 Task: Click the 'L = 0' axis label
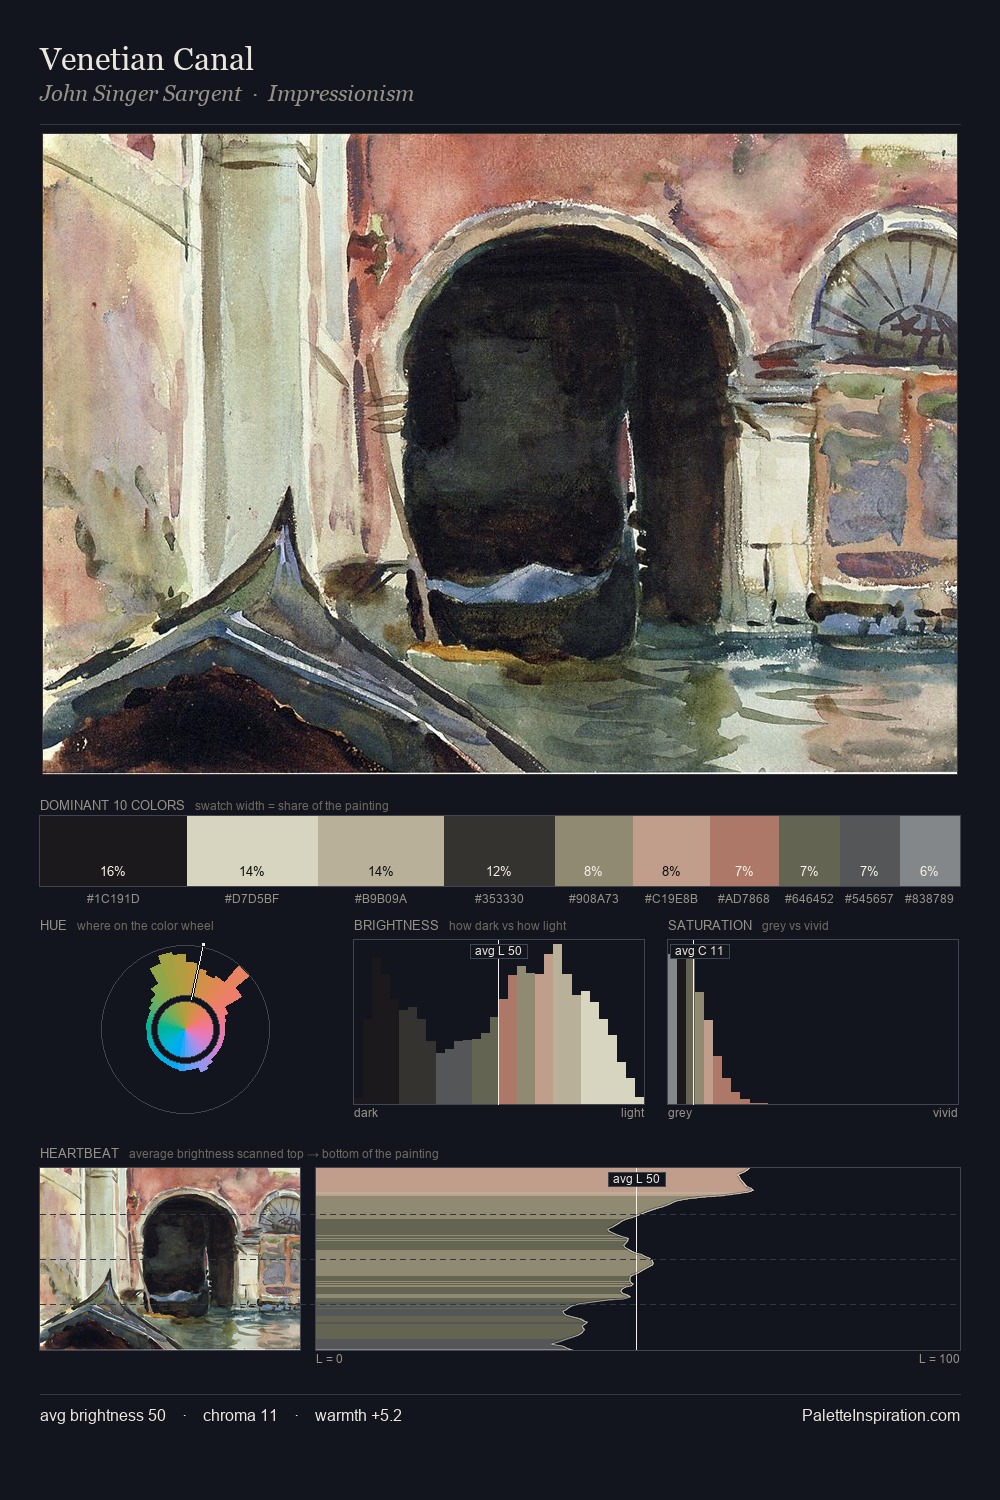pyautogui.click(x=329, y=1359)
